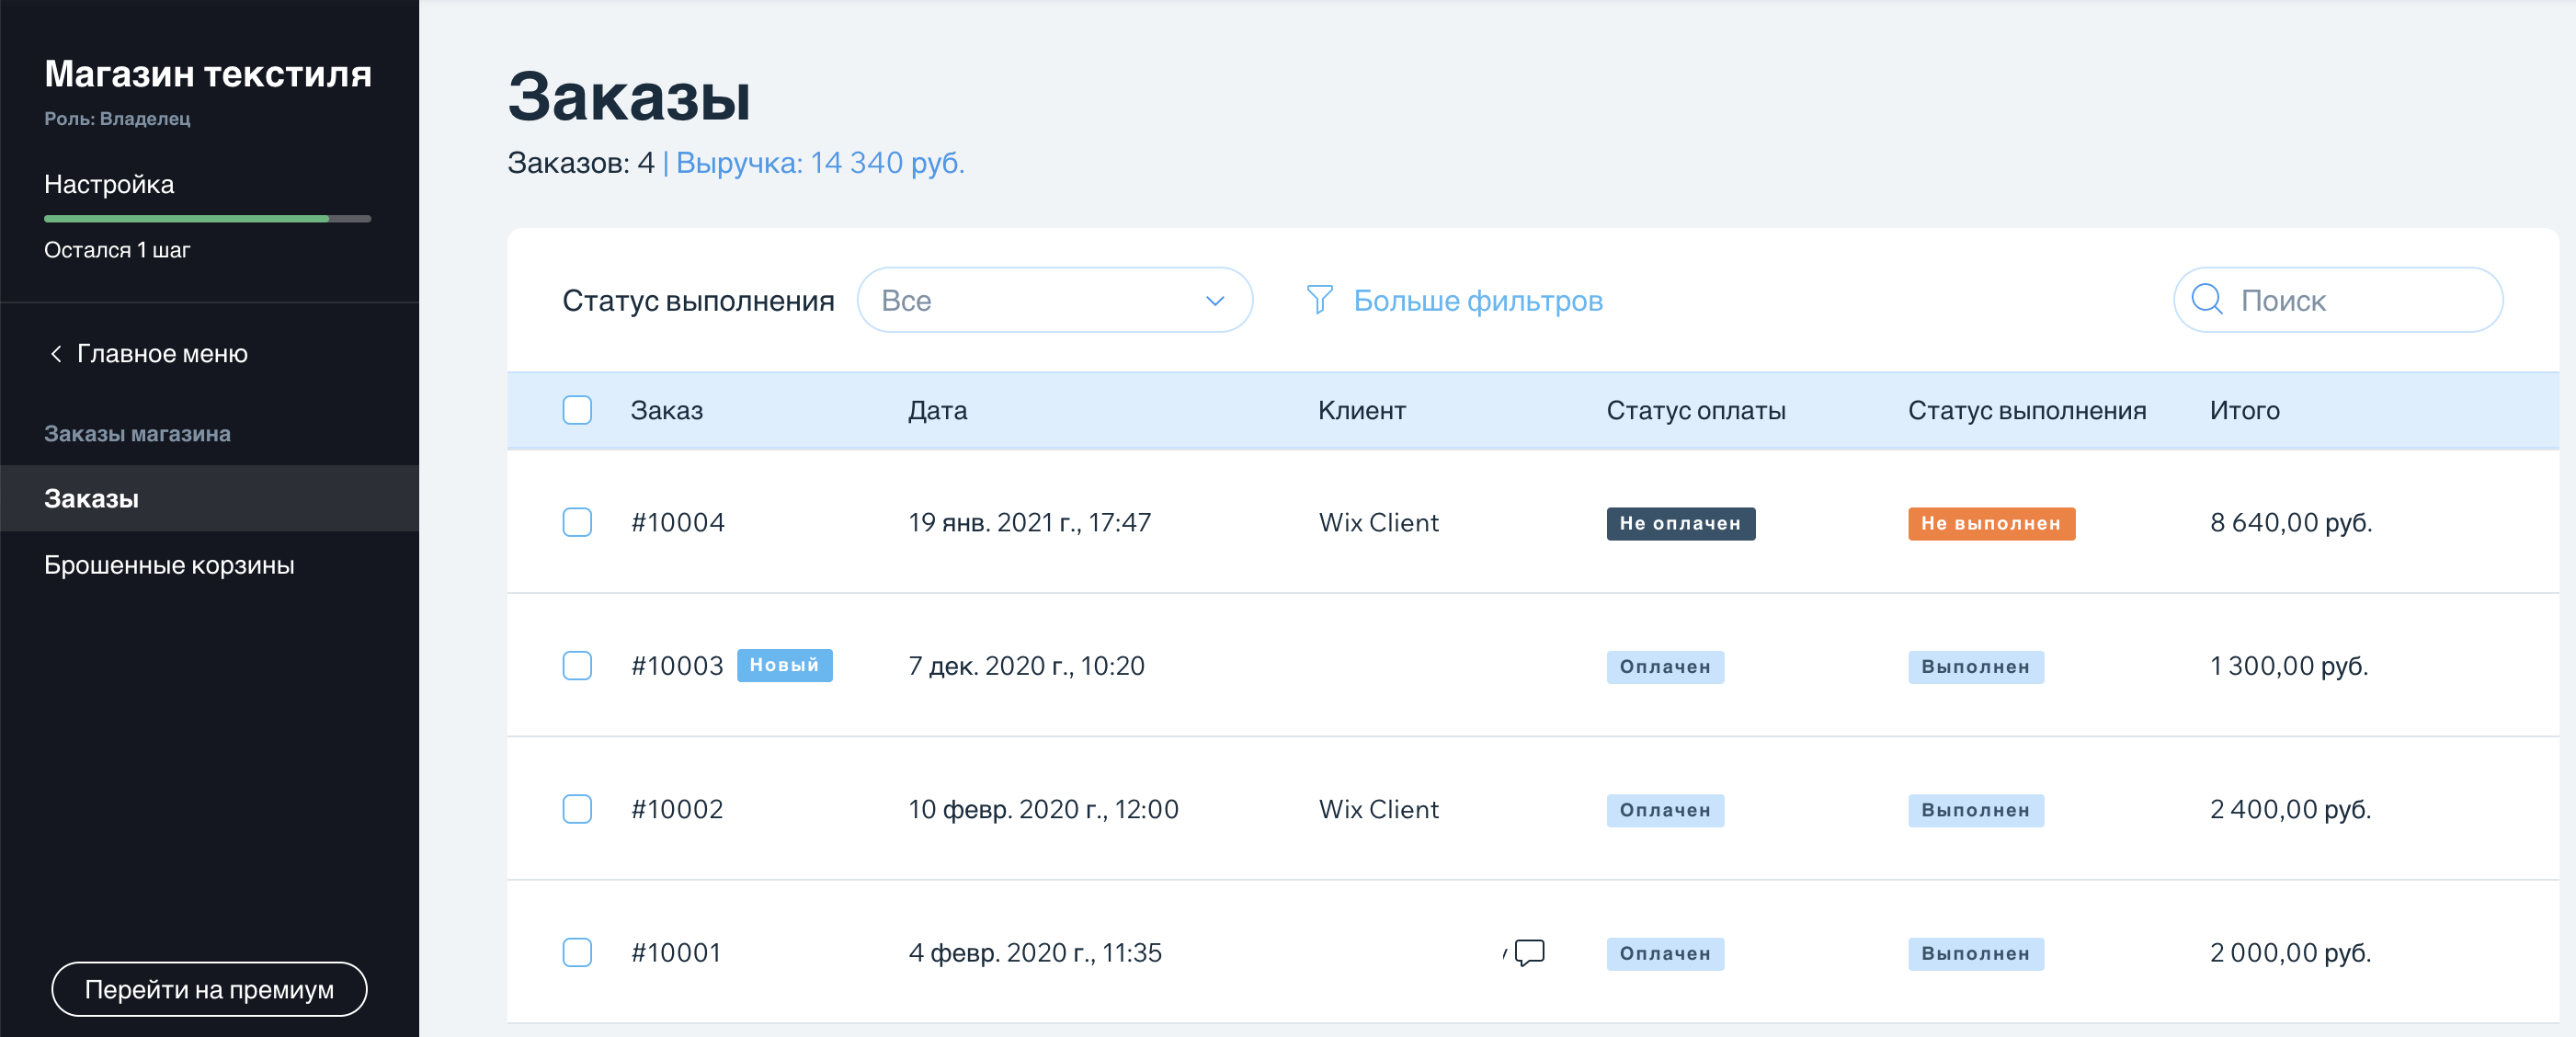Click Перейти на премиум button
The width and height of the screenshot is (2576, 1037).
[209, 989]
